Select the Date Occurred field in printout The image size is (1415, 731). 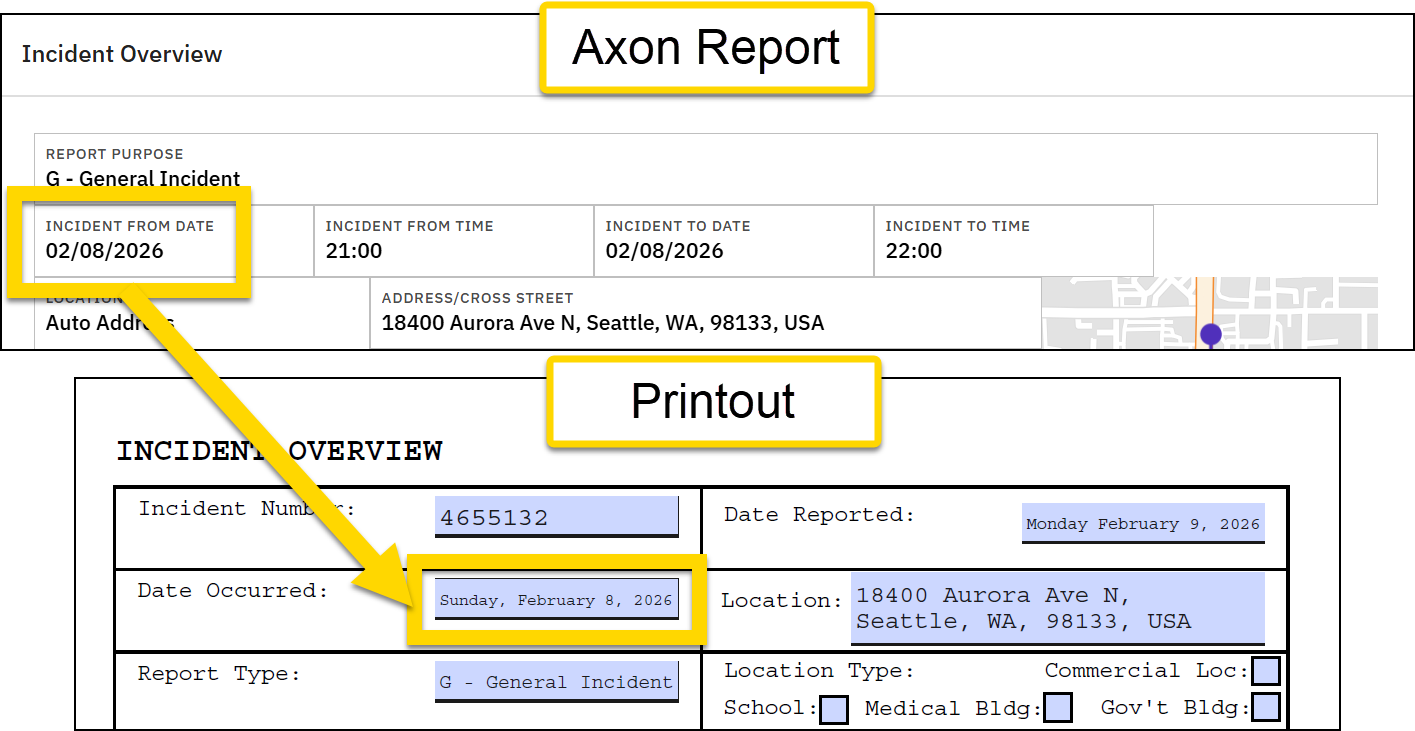point(556,599)
